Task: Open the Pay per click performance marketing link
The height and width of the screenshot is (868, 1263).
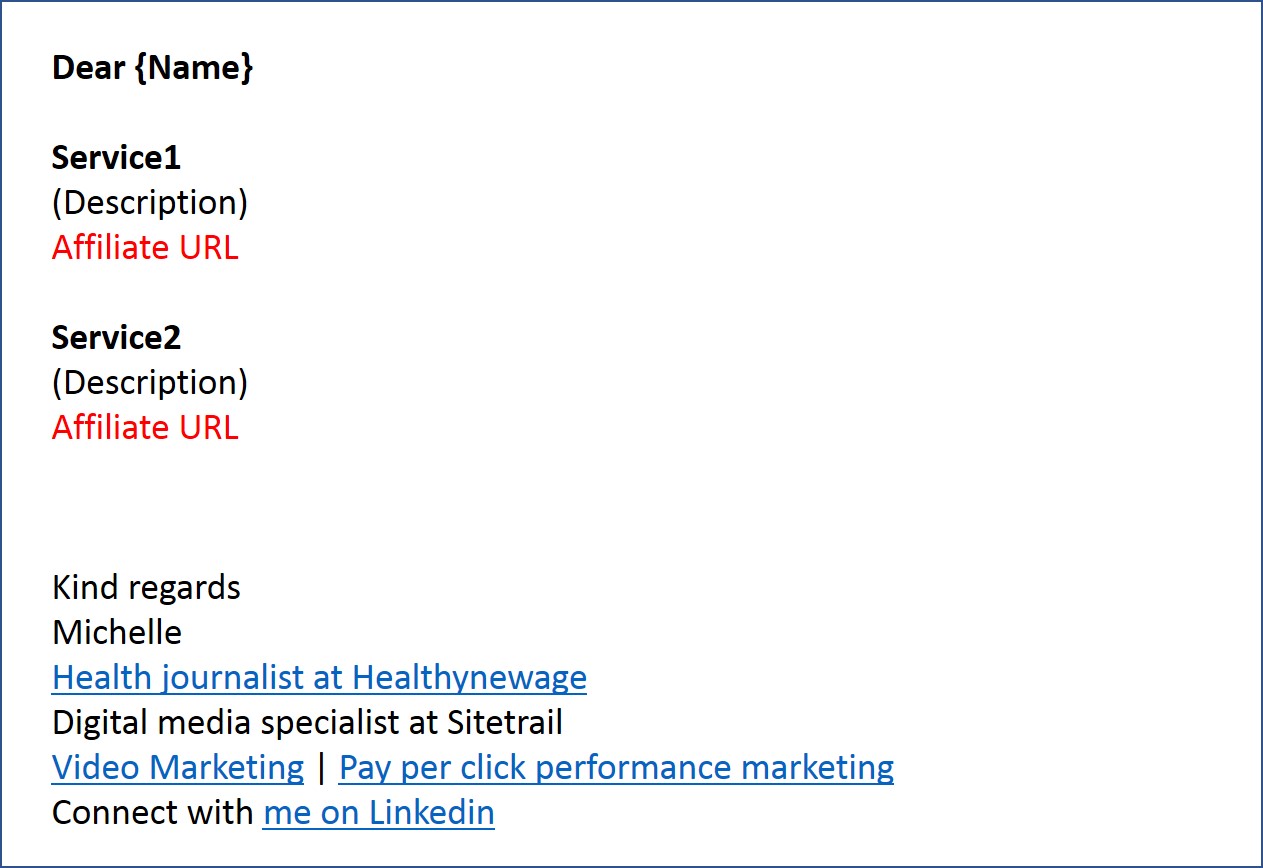Action: 616,768
